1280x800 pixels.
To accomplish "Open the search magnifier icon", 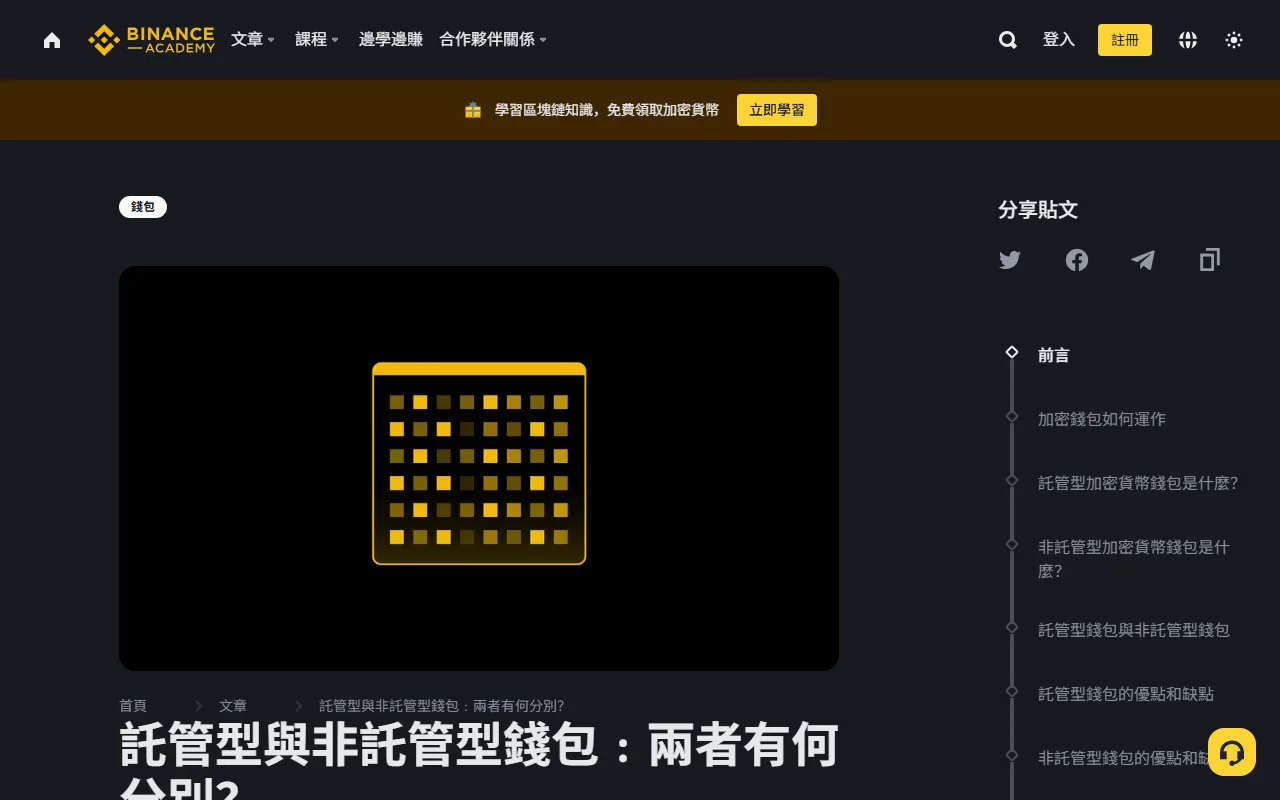I will point(1008,40).
